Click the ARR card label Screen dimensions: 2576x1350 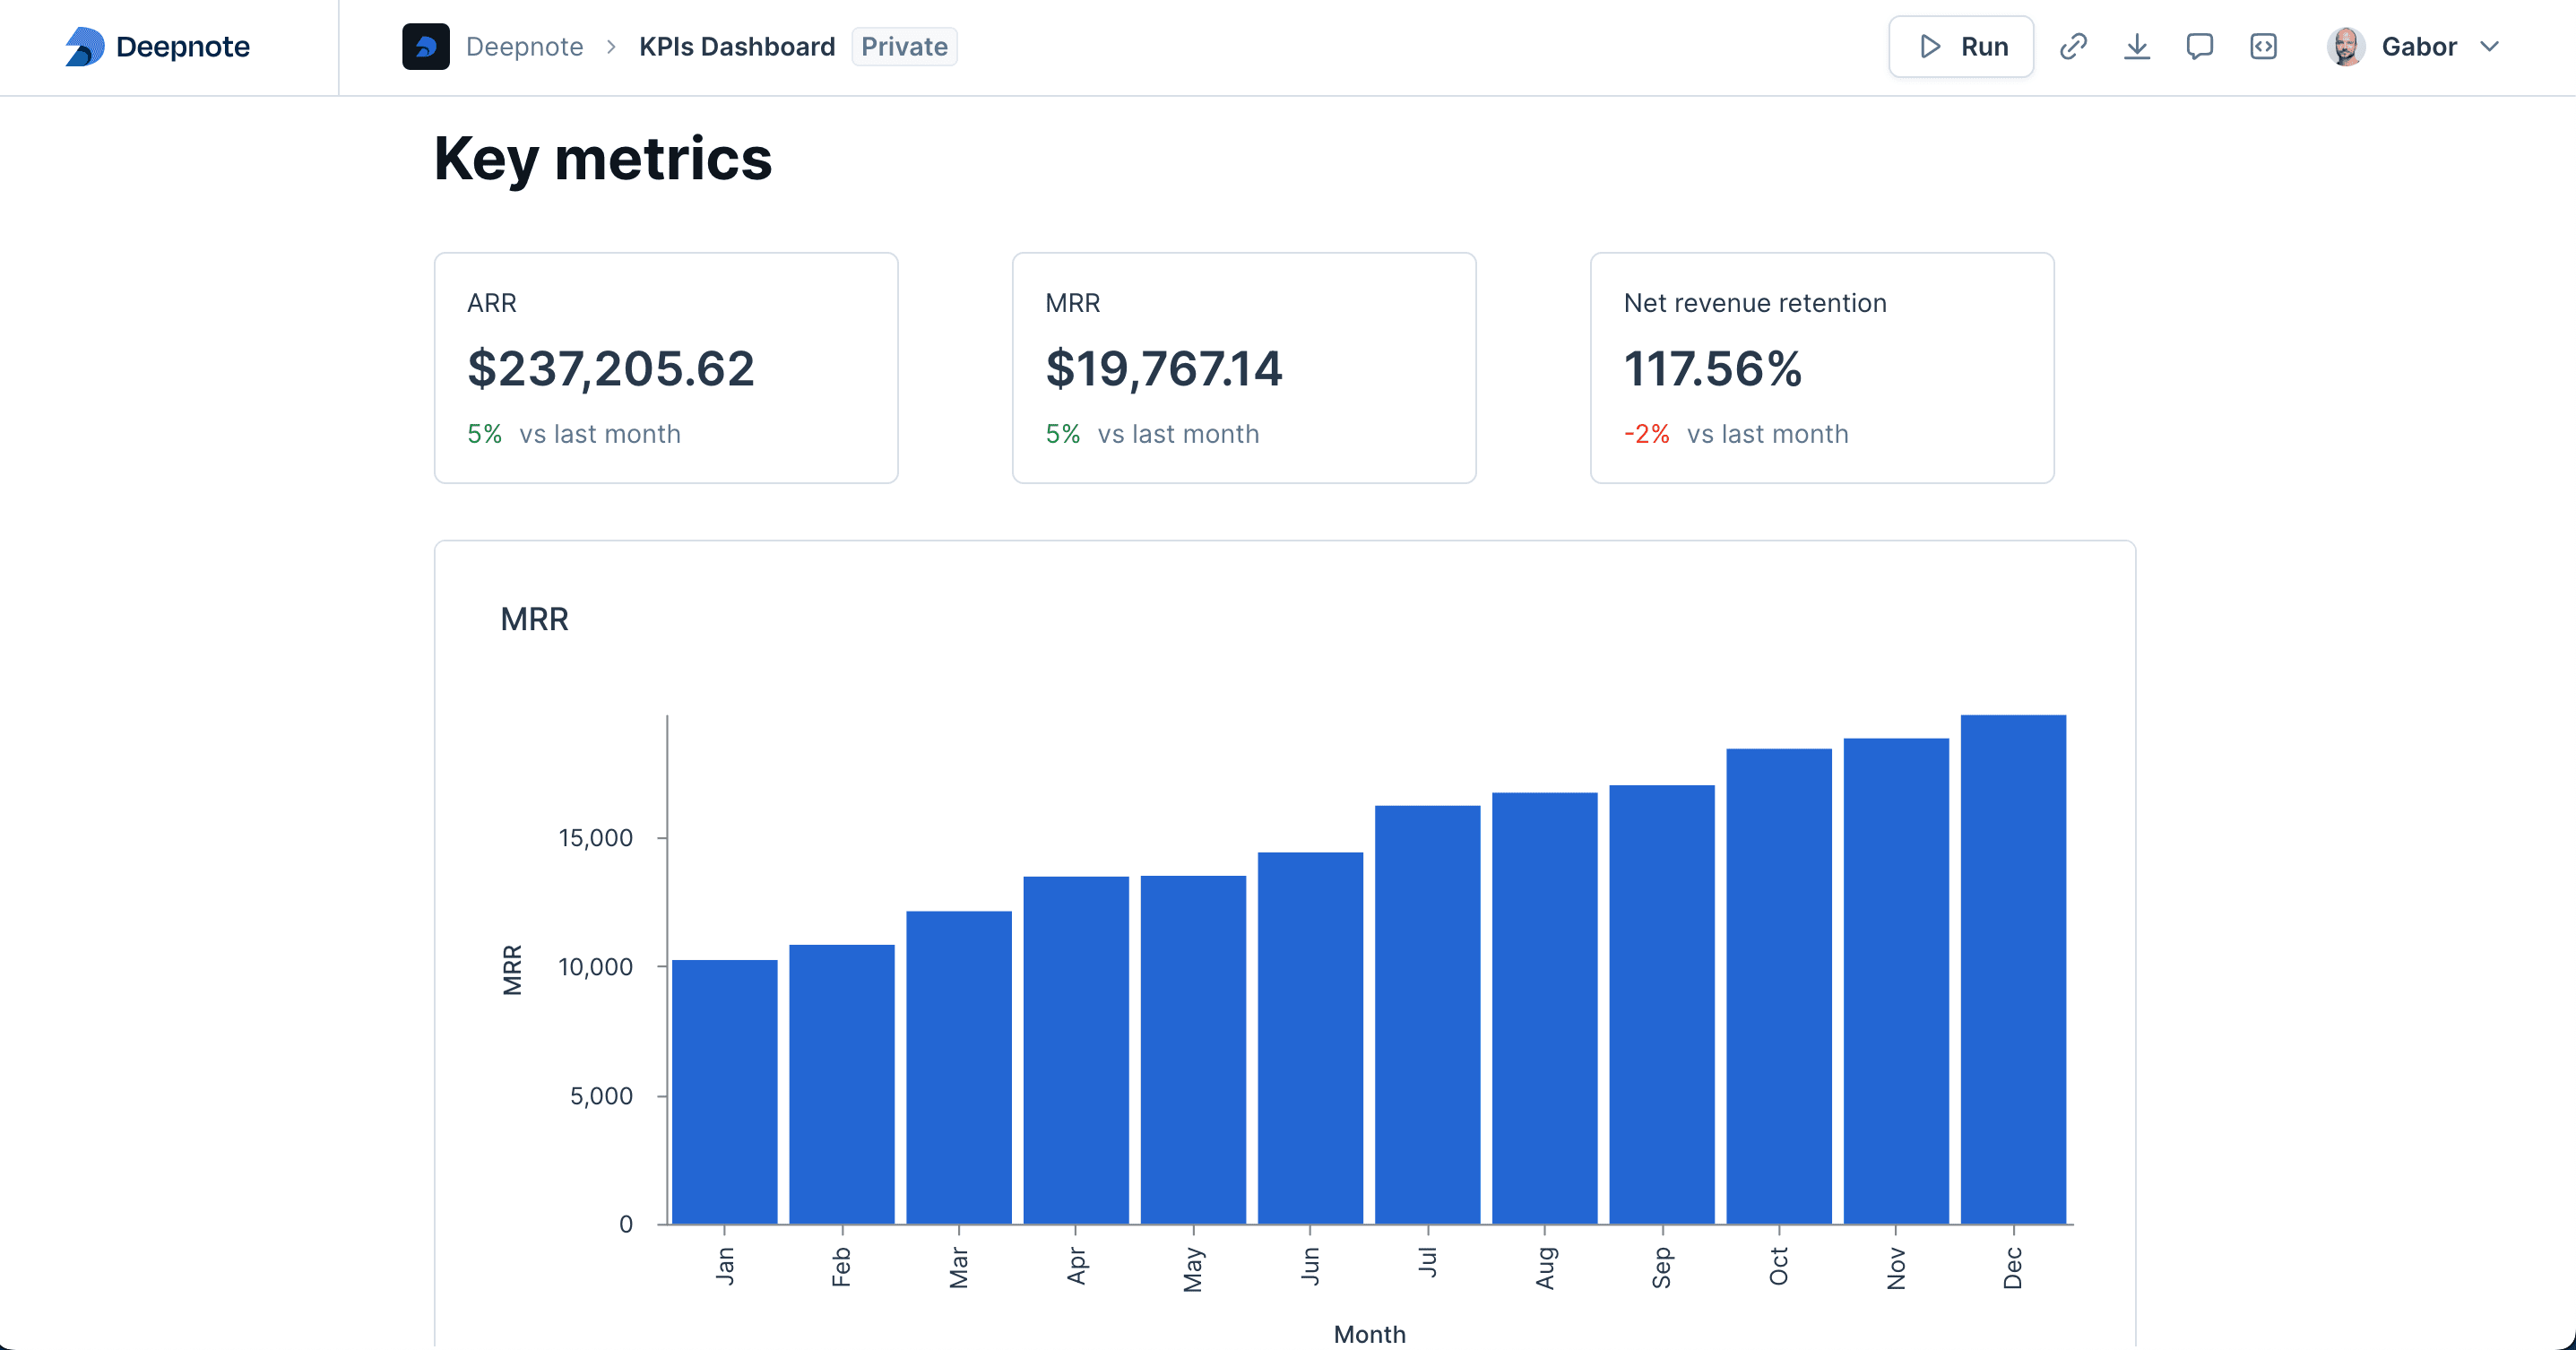point(491,303)
